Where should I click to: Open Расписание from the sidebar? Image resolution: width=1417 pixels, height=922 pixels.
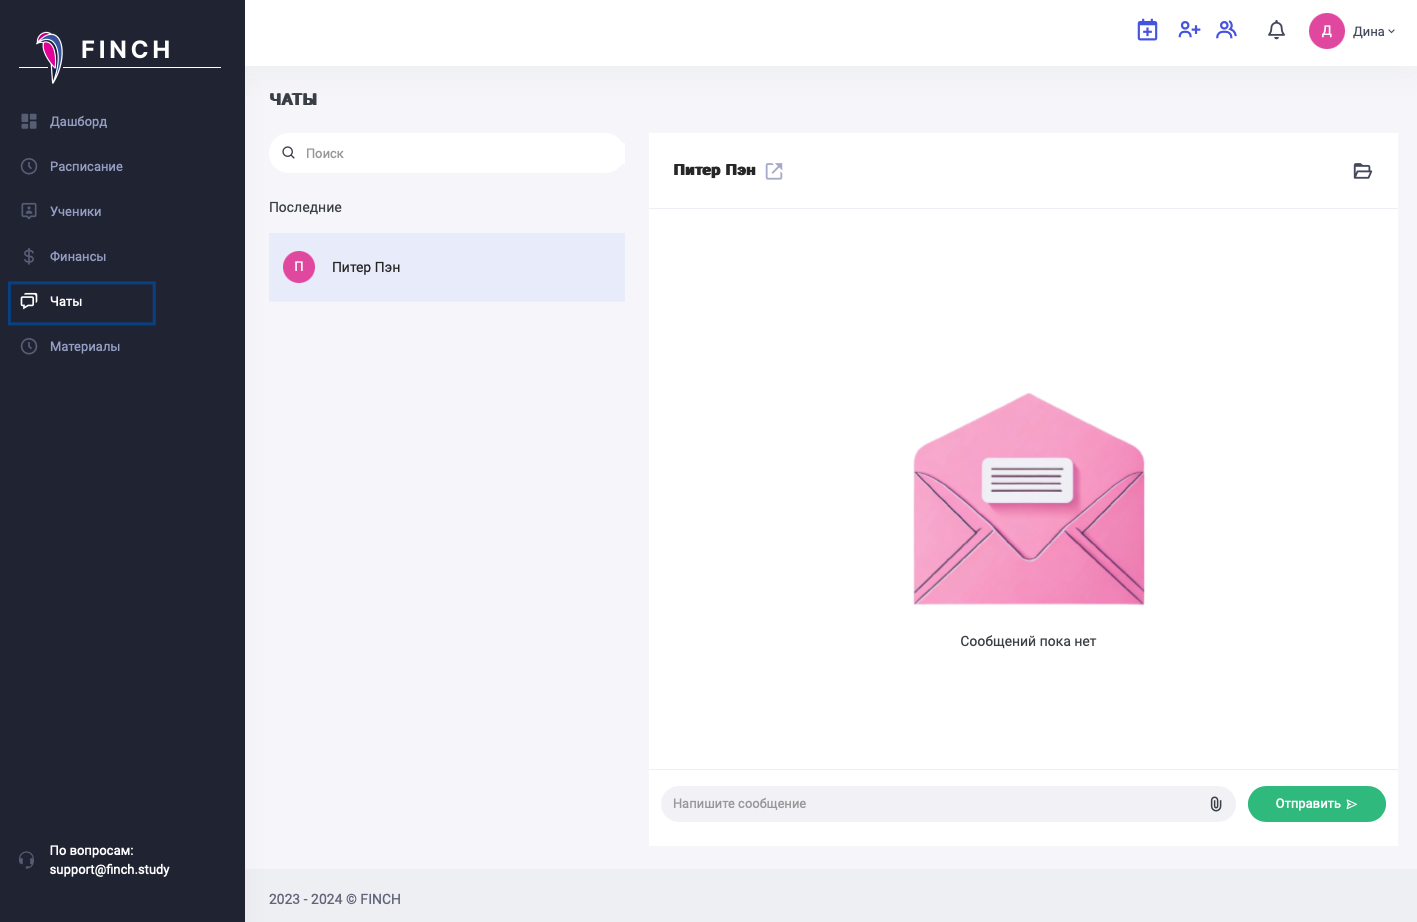(86, 166)
